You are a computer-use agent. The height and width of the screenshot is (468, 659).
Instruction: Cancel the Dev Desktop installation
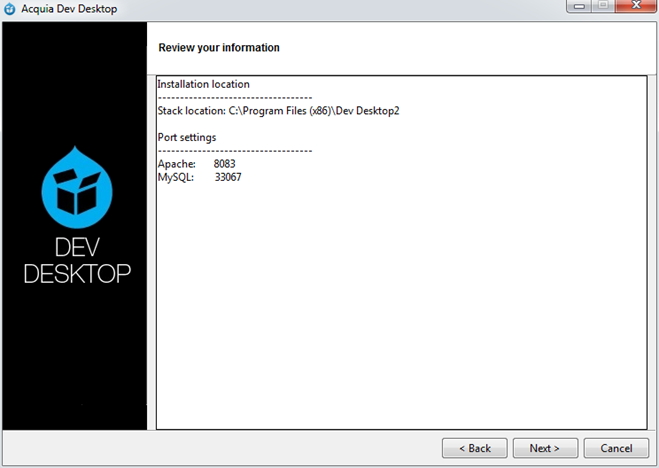point(616,448)
